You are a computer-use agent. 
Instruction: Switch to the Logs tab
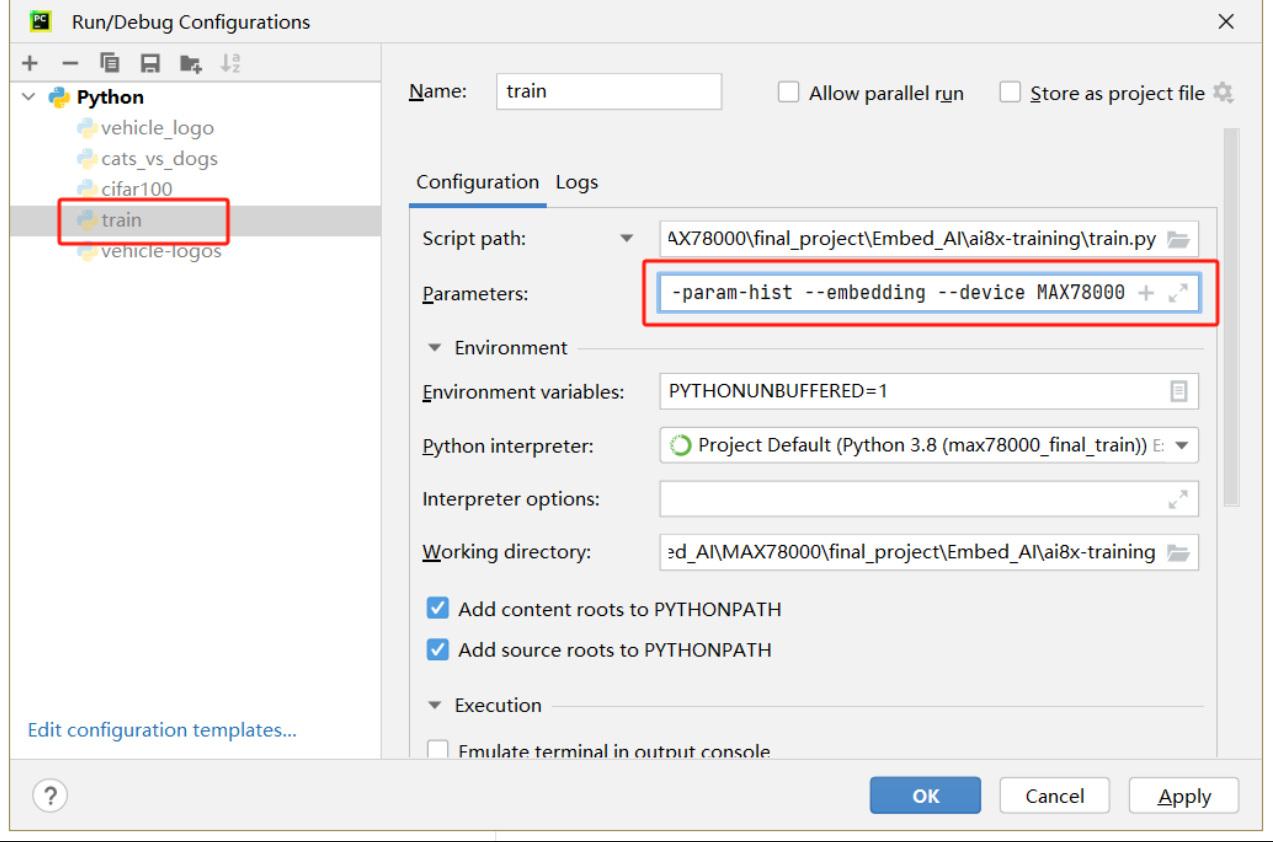pyautogui.click(x=577, y=182)
